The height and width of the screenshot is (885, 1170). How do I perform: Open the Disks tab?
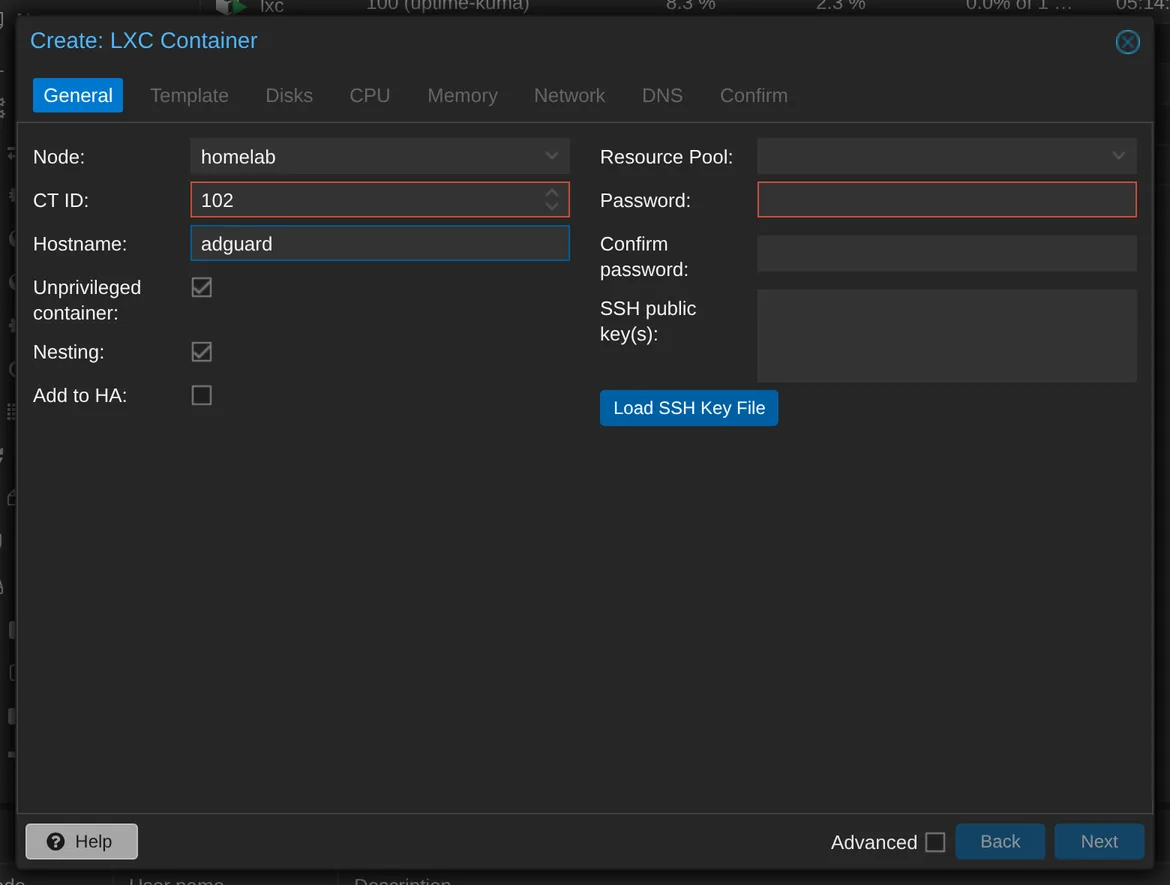pyautogui.click(x=289, y=96)
